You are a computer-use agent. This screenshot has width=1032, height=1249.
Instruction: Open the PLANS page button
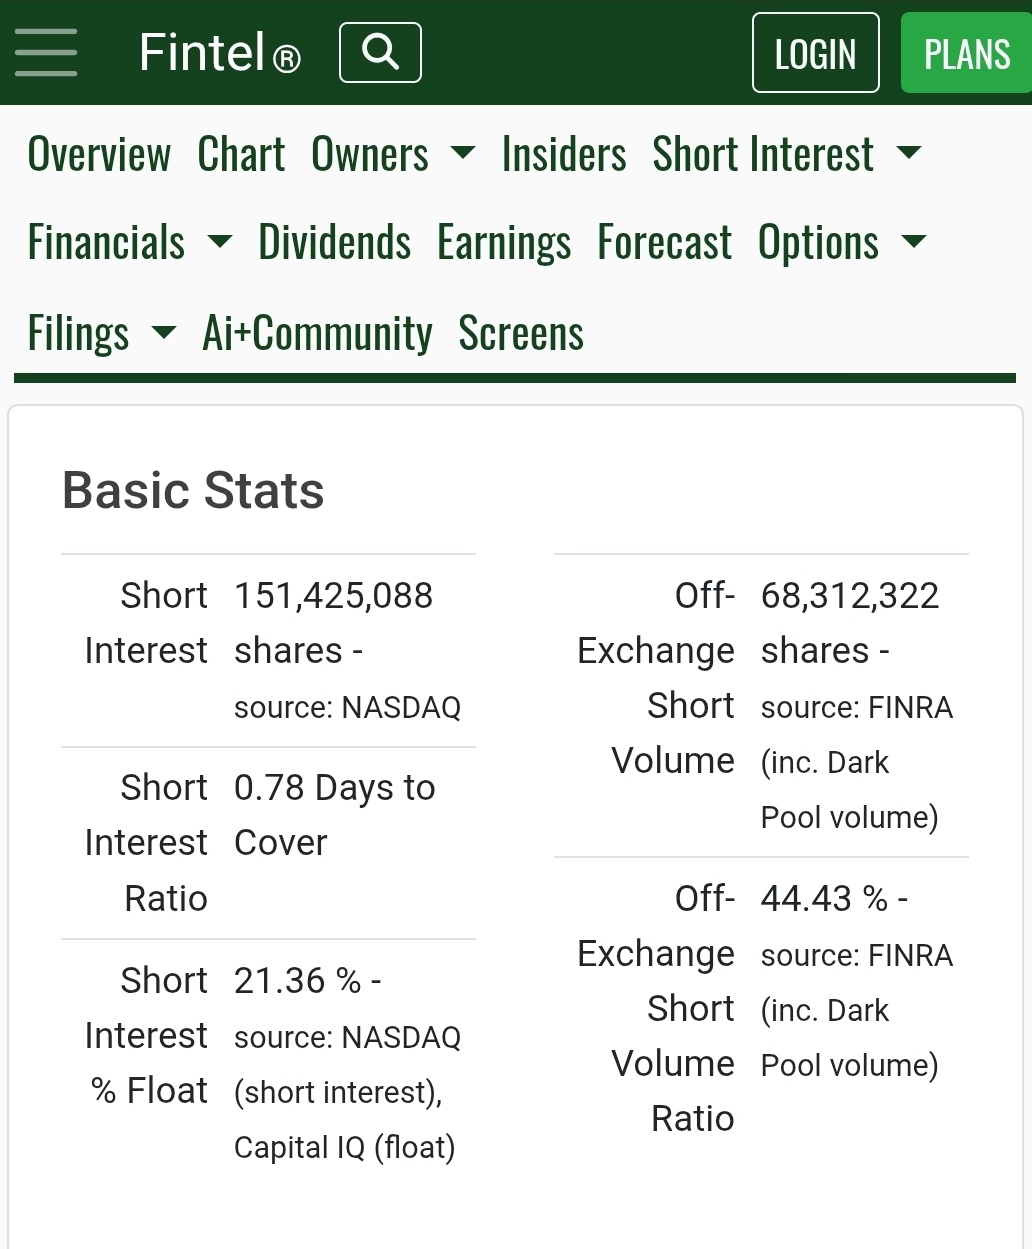click(966, 52)
